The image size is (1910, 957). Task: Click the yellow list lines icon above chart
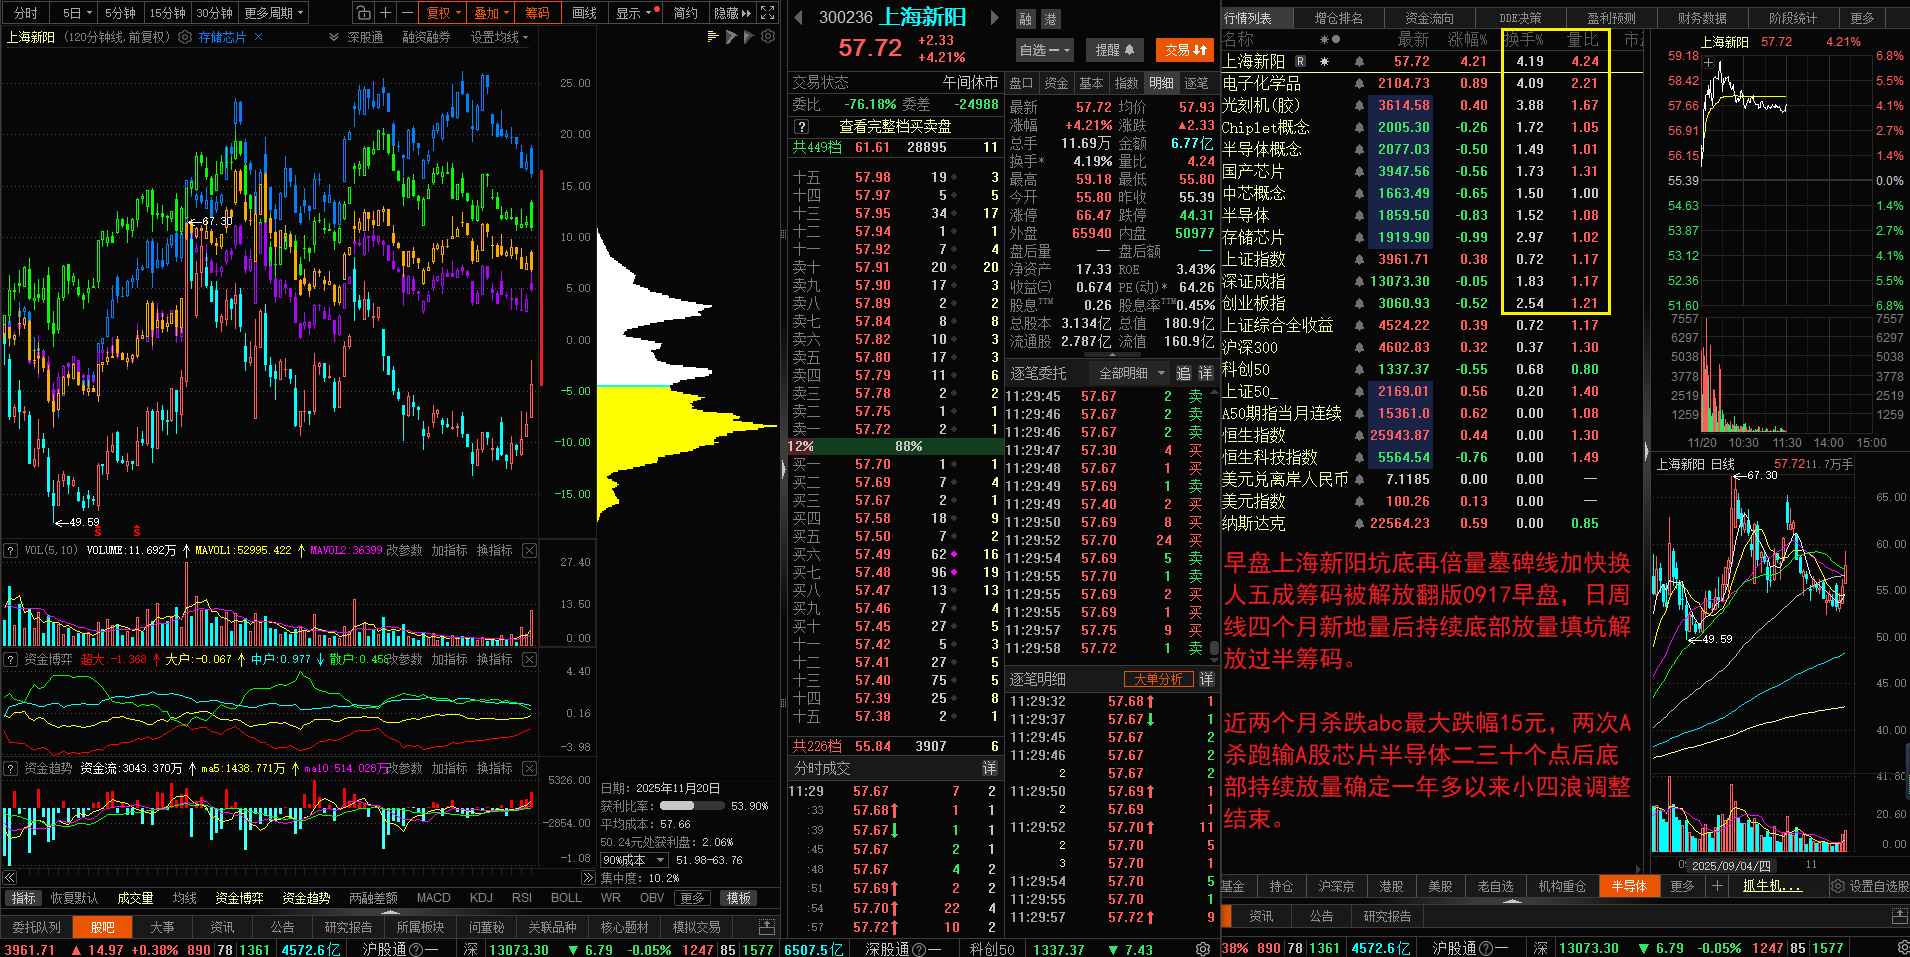tap(713, 37)
